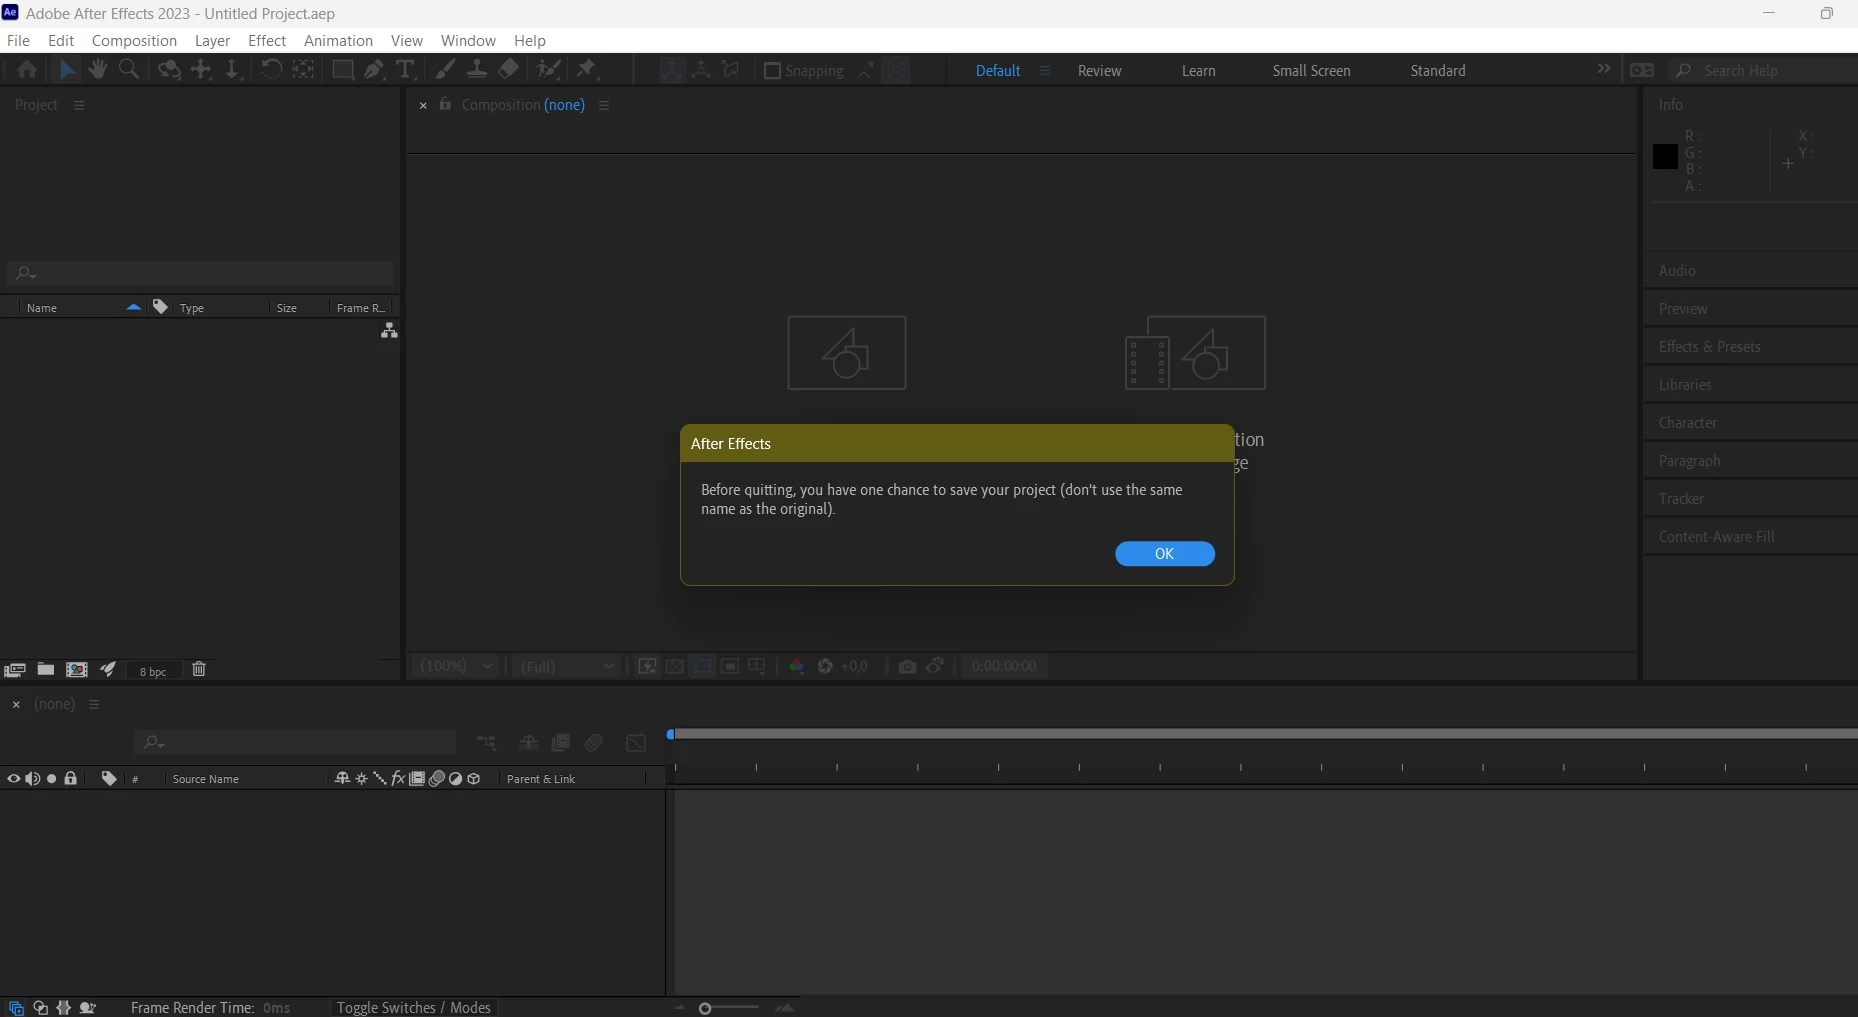Image resolution: width=1858 pixels, height=1017 pixels.
Task: Select the Orbit camera tool
Action: pos(169,69)
